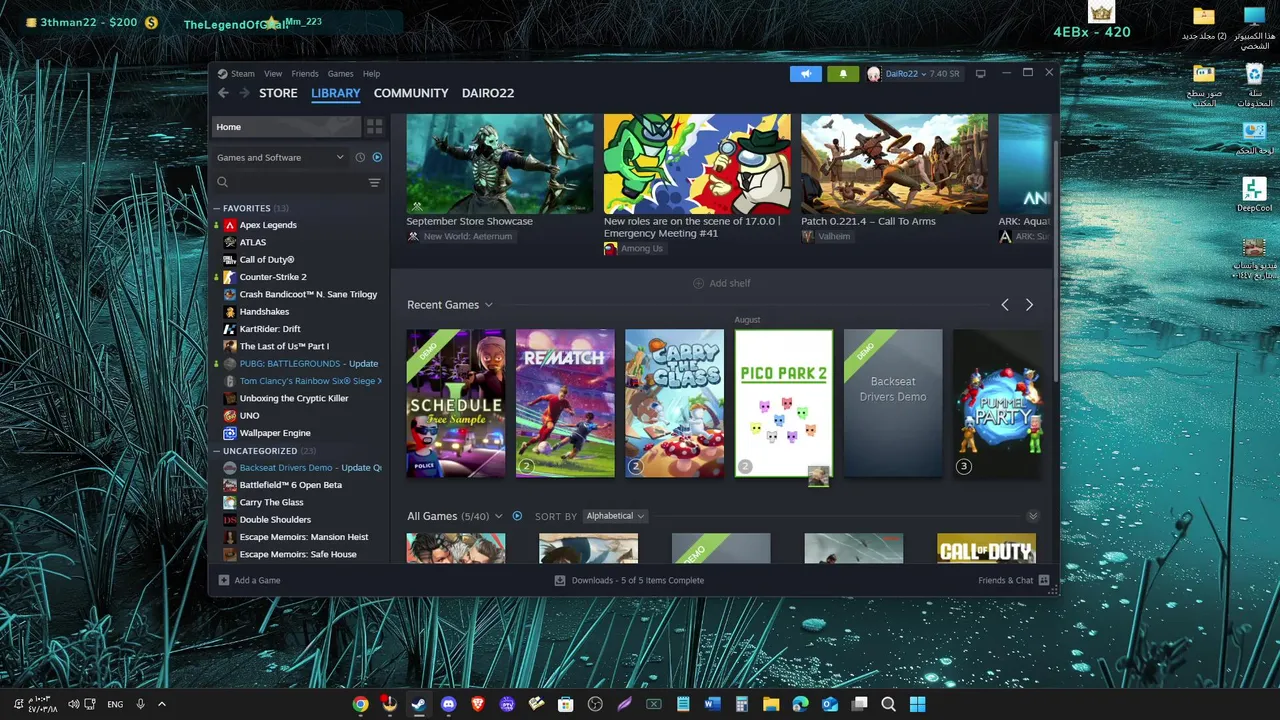Toggle the taskbar microphone icon
Screen dimensions: 1280x720
[x=140, y=704]
